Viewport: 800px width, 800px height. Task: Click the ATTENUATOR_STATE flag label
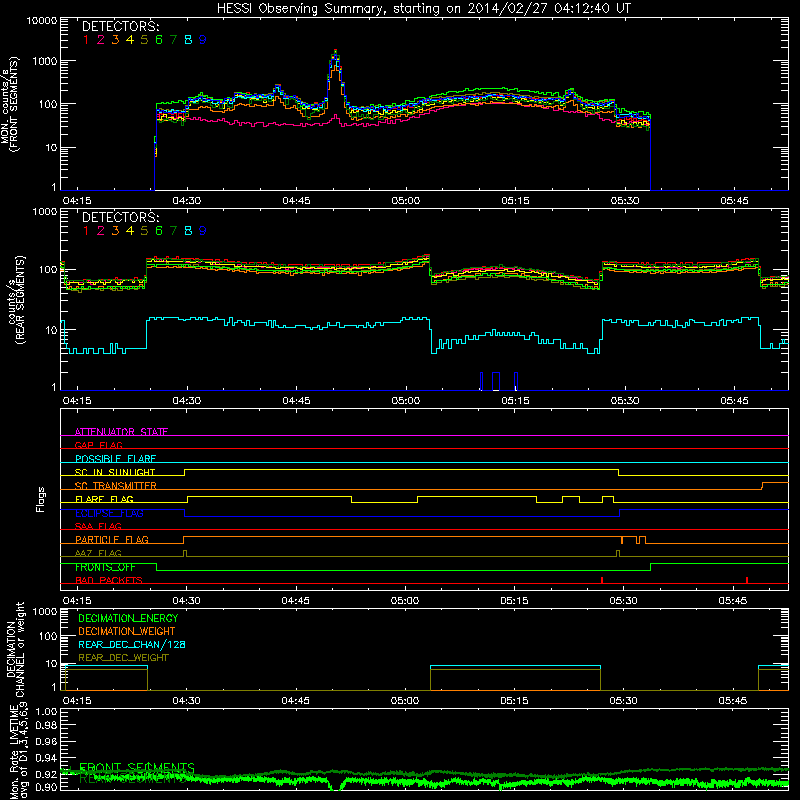pos(121,432)
